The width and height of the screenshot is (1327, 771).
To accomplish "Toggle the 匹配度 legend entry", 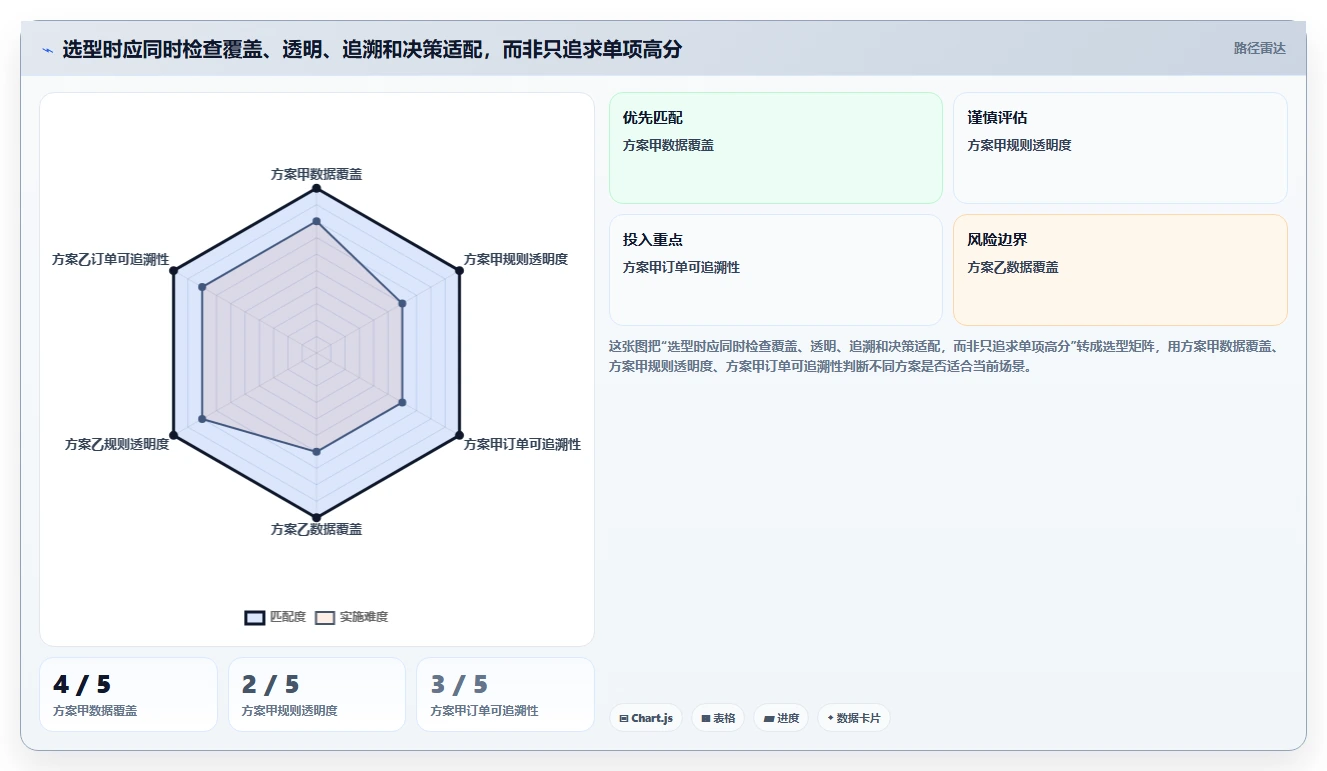I will 275,617.
